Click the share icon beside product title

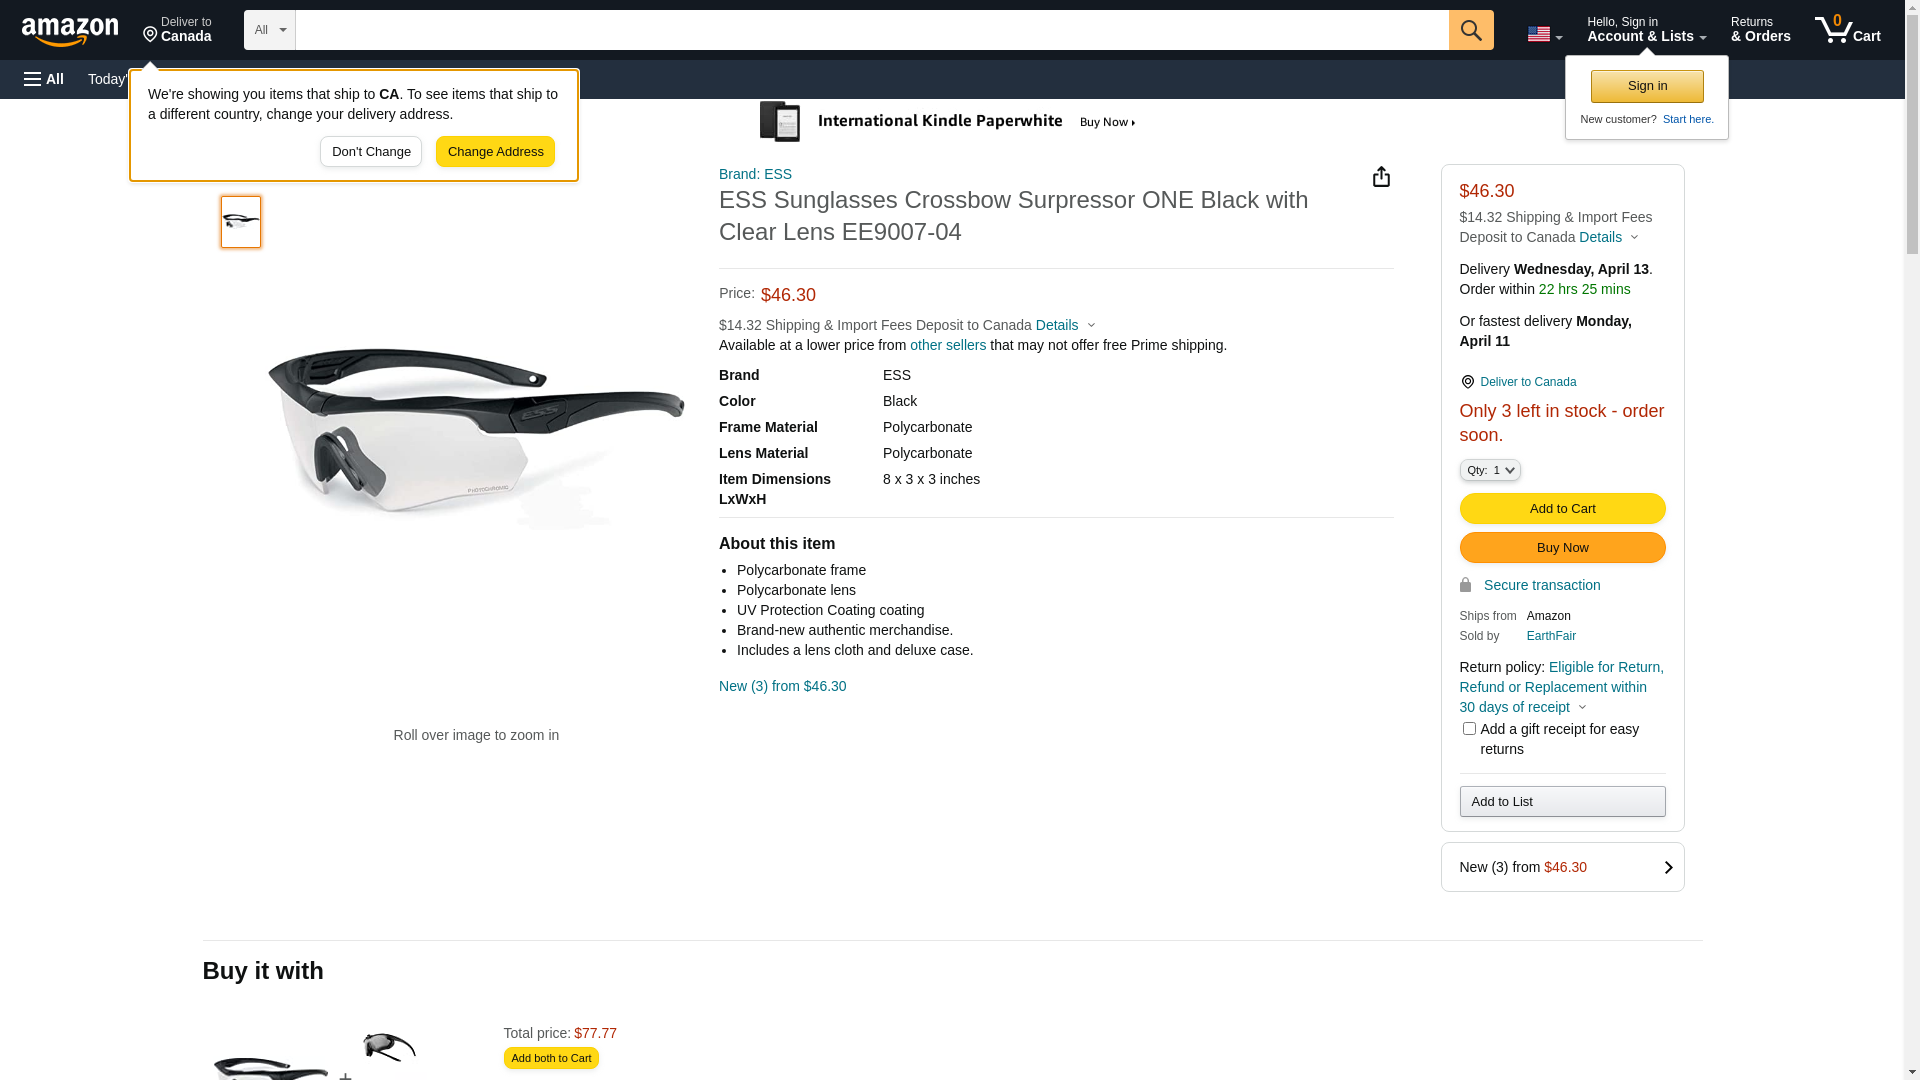[x=1381, y=177]
